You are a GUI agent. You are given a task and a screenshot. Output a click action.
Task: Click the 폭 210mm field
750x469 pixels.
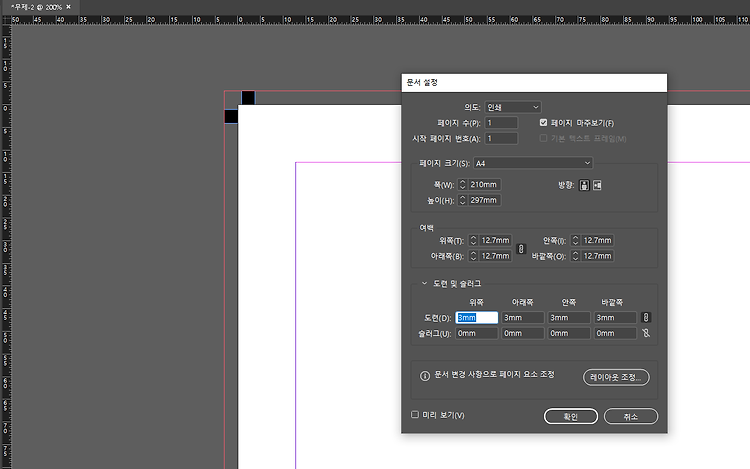[x=484, y=185]
